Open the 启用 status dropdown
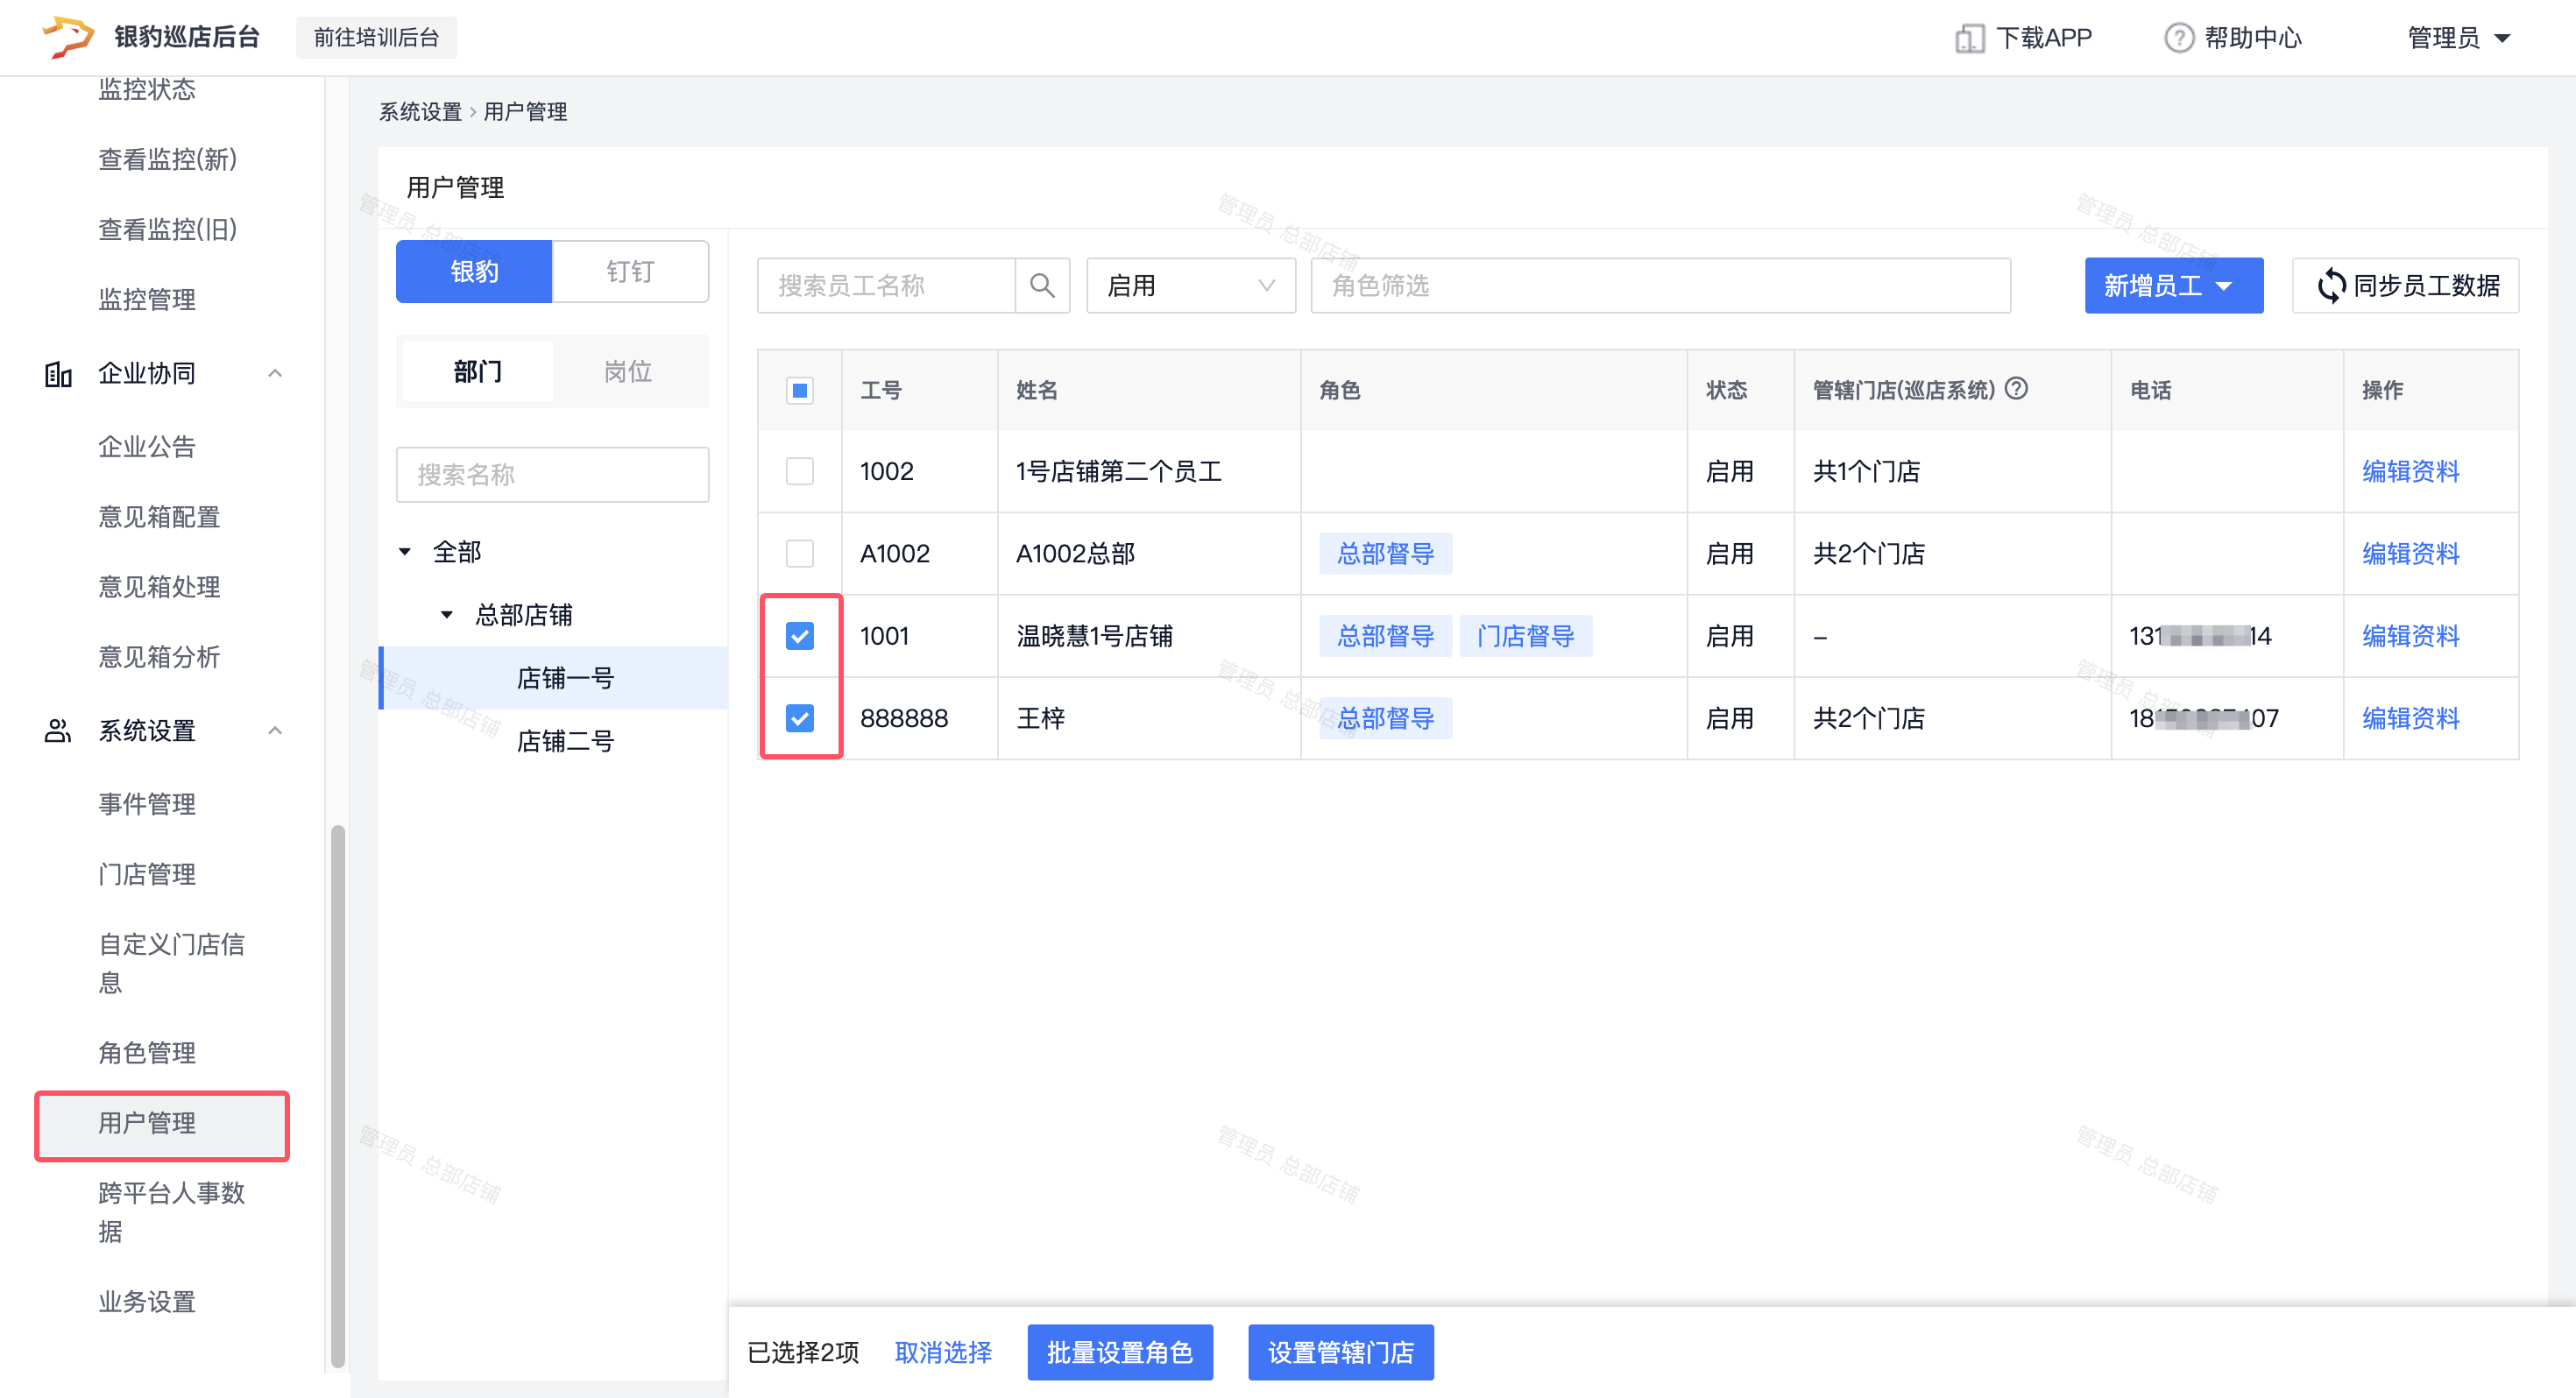2576x1398 pixels. (x=1190, y=286)
